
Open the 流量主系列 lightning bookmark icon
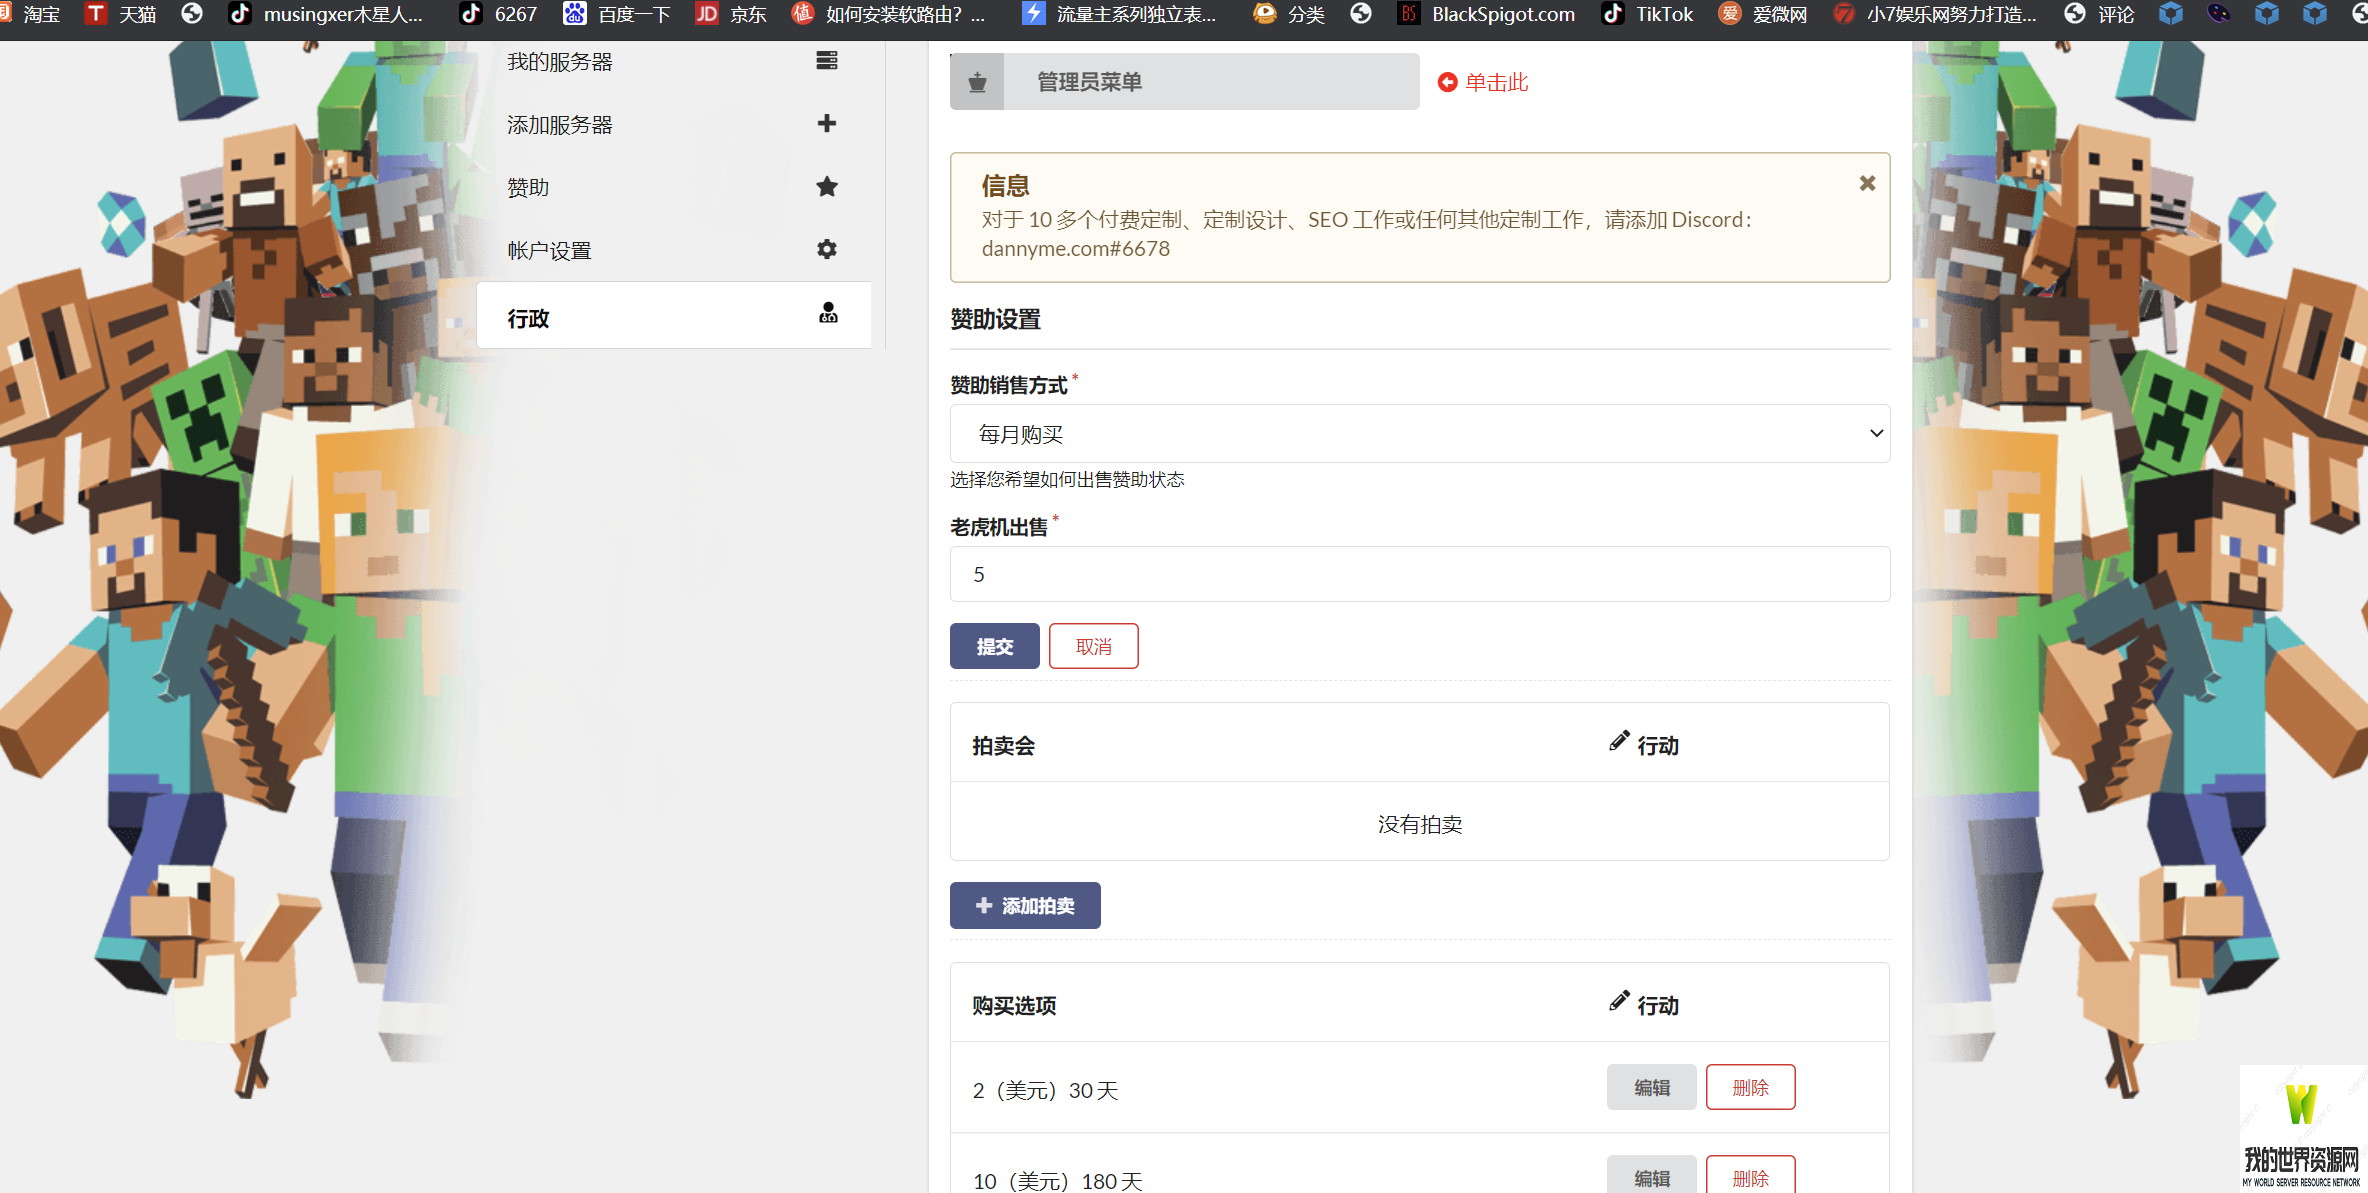tap(1033, 14)
